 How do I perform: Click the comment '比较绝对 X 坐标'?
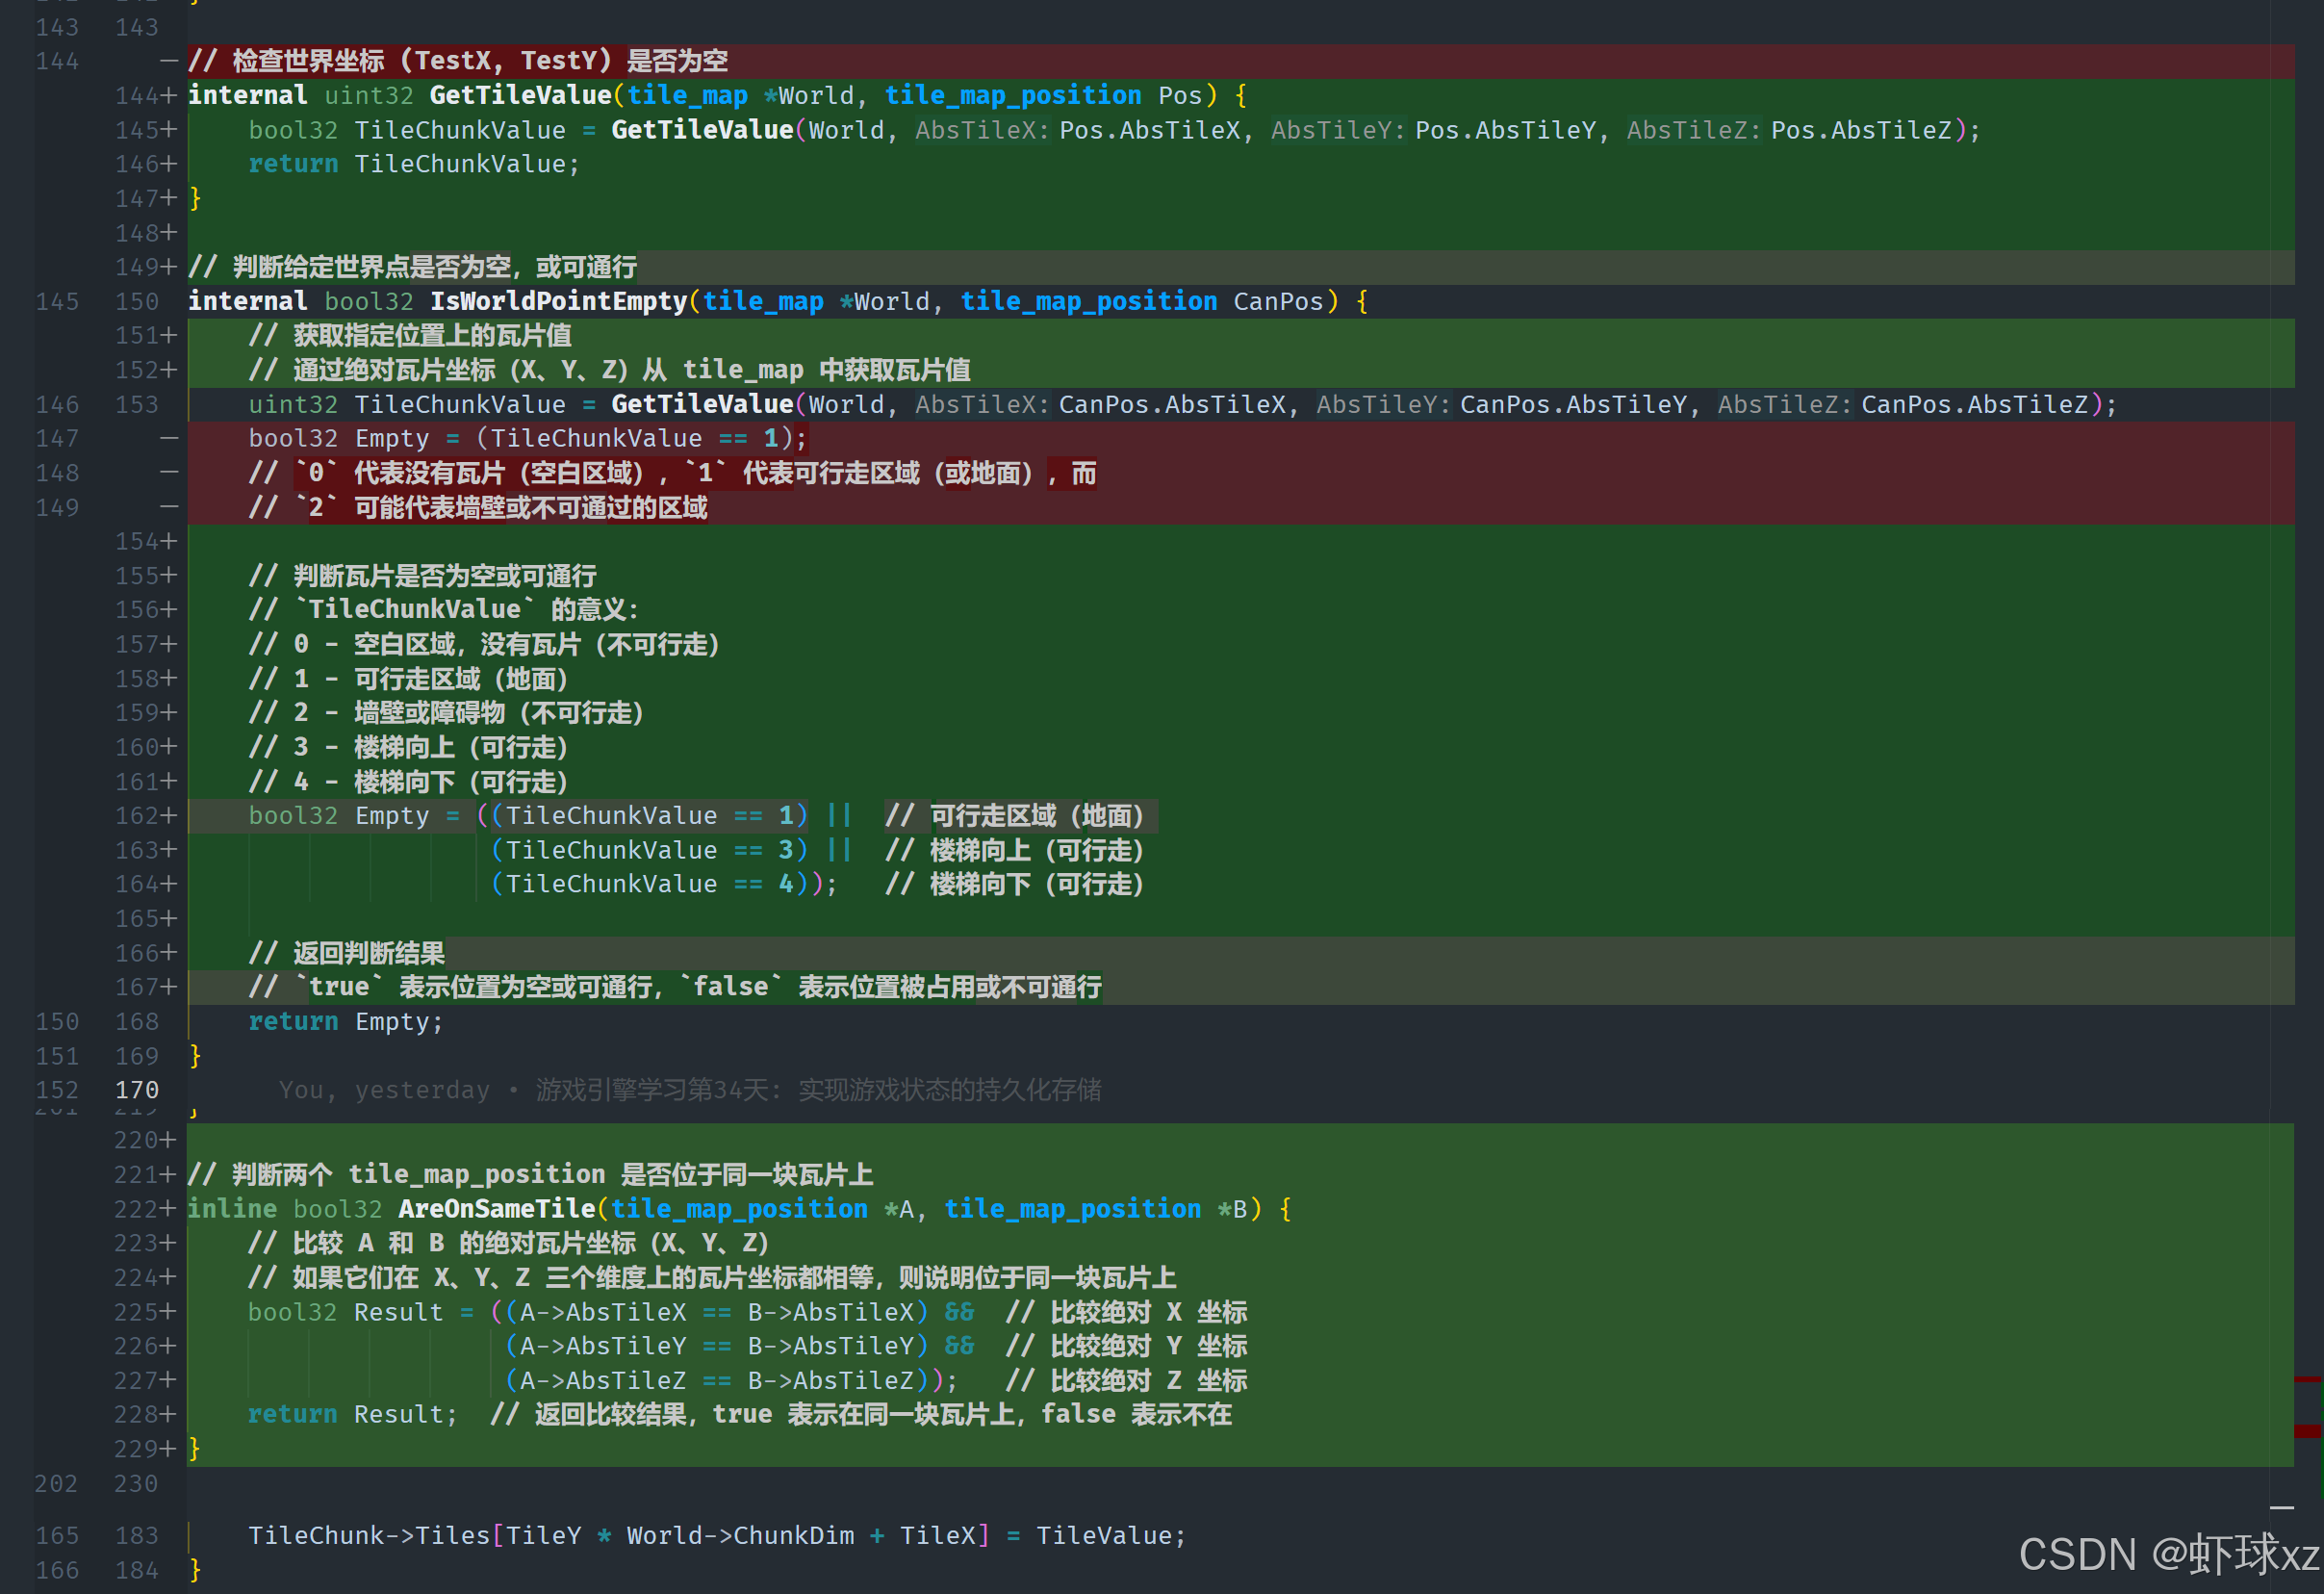(x=1126, y=1312)
